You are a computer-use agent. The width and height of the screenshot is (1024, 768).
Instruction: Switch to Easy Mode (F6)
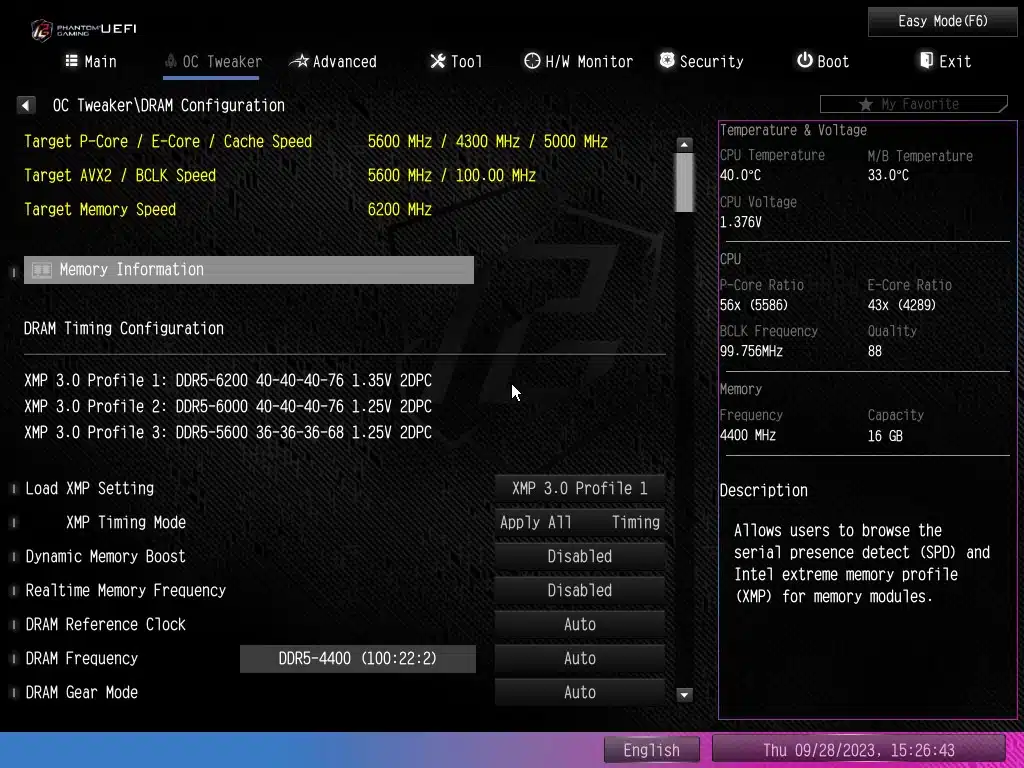click(x=942, y=22)
